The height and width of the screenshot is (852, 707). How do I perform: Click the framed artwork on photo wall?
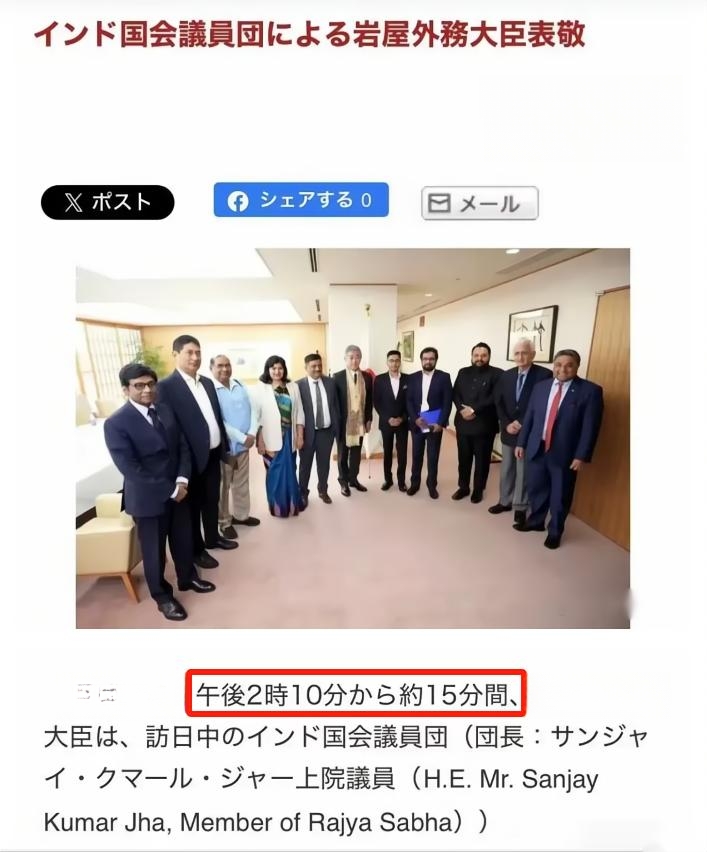[x=532, y=334]
